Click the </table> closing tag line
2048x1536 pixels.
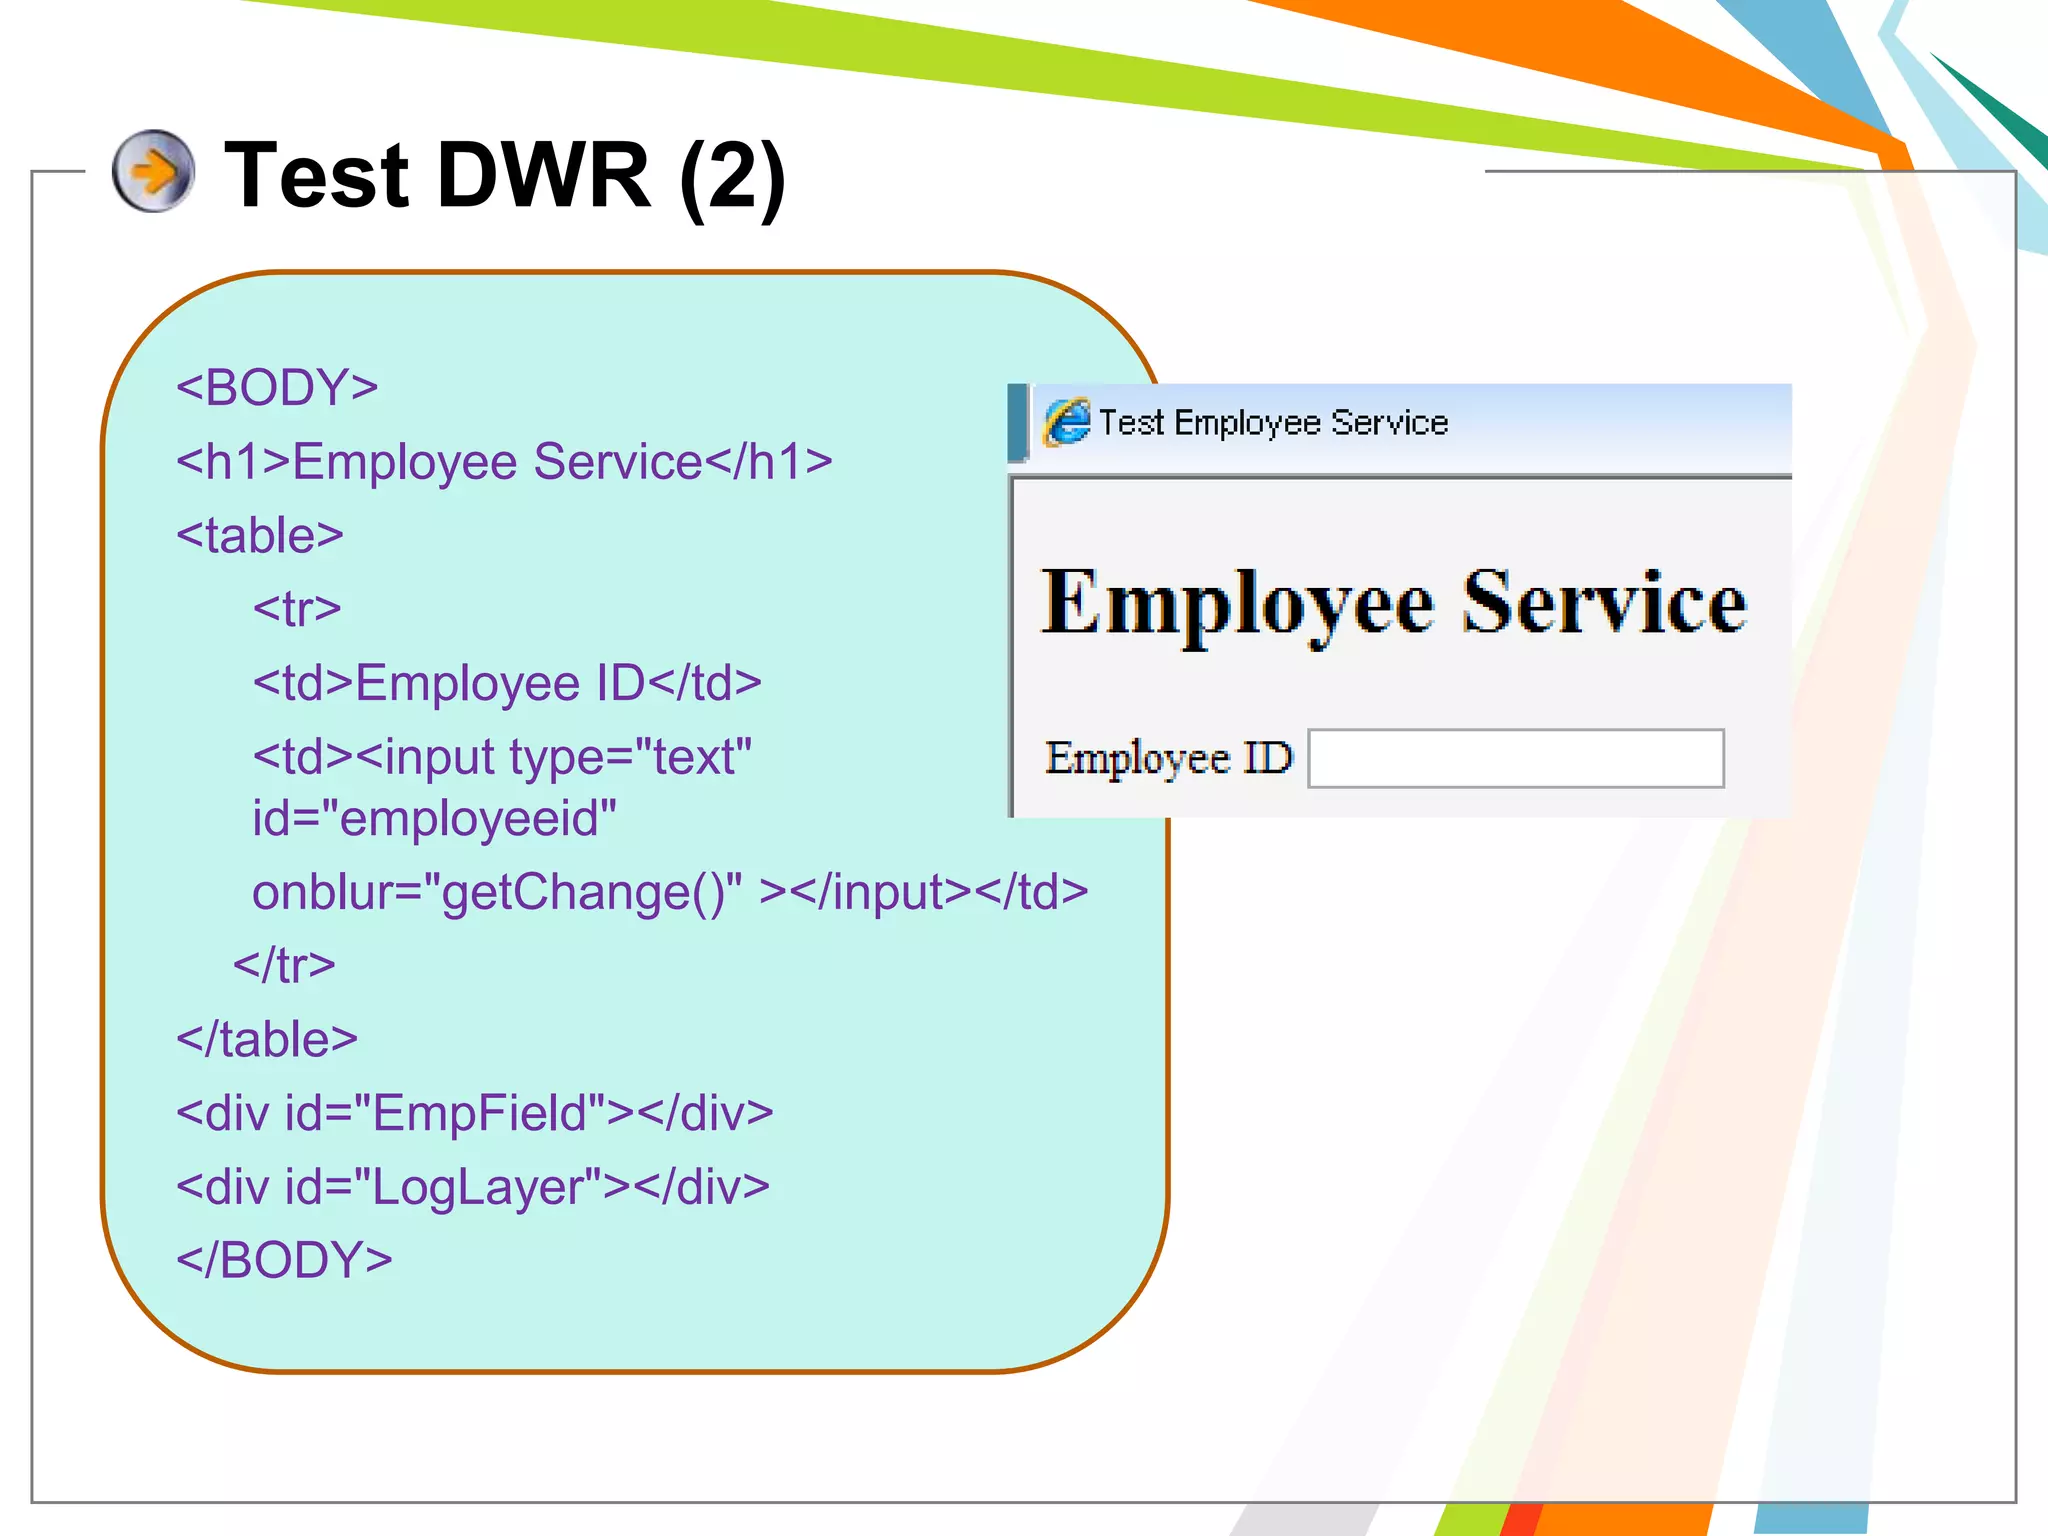click(267, 1039)
